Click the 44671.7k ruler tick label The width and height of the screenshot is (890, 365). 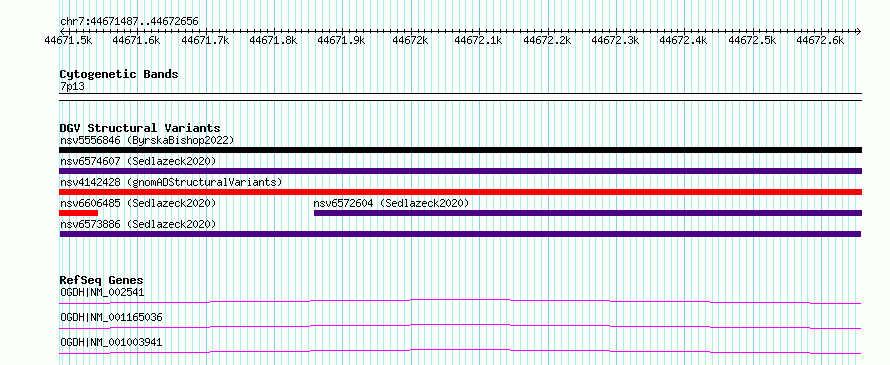tap(205, 40)
